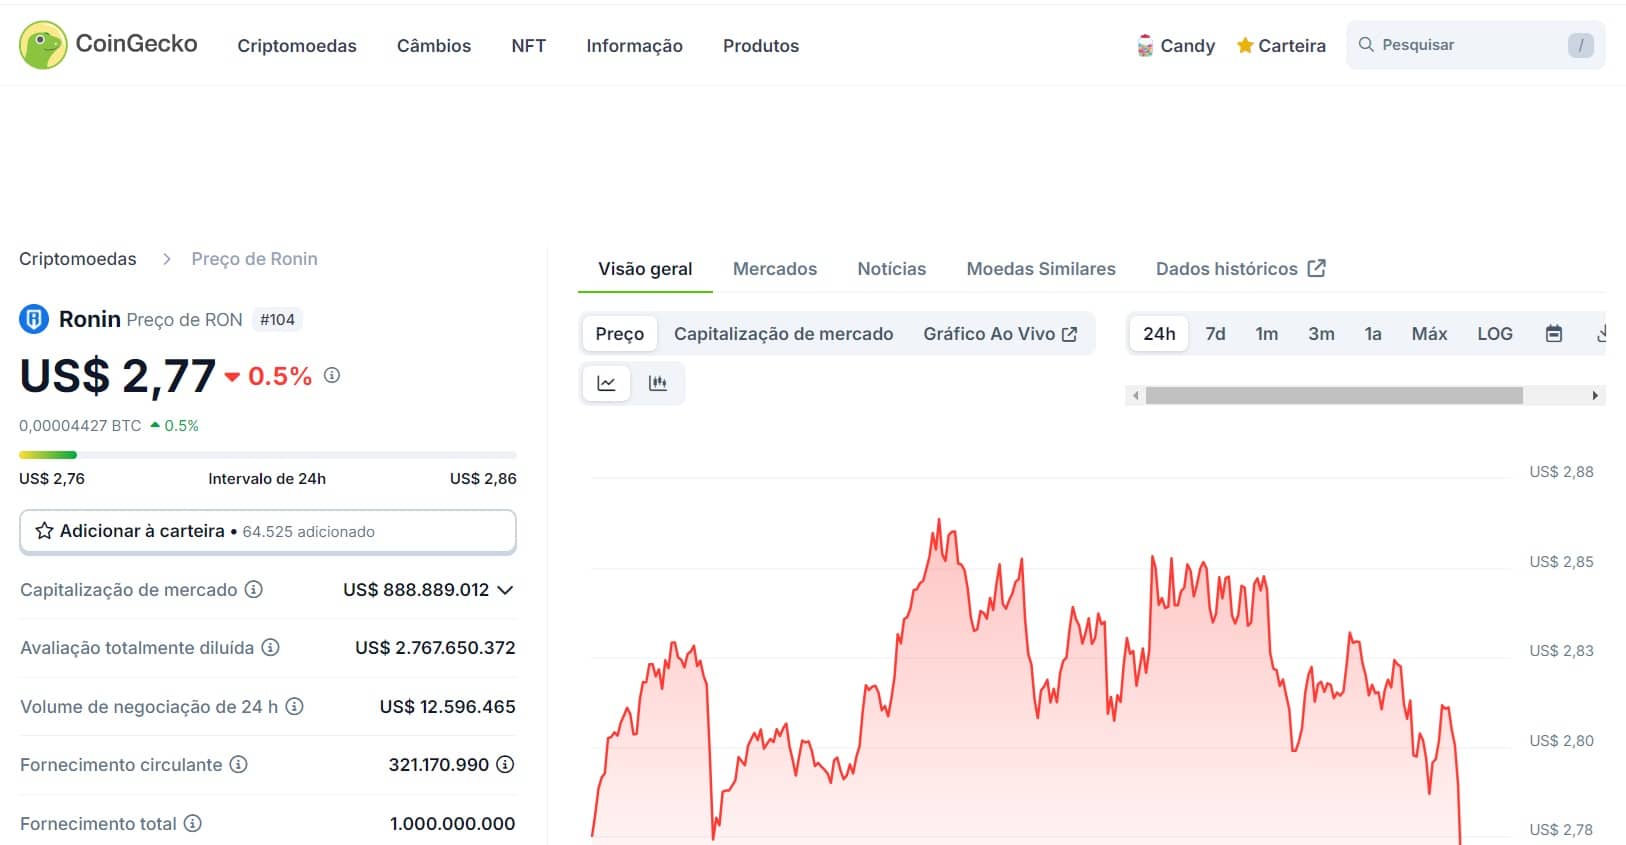The height and width of the screenshot is (845, 1626).
Task: Select the 1m time range
Action: (x=1267, y=334)
